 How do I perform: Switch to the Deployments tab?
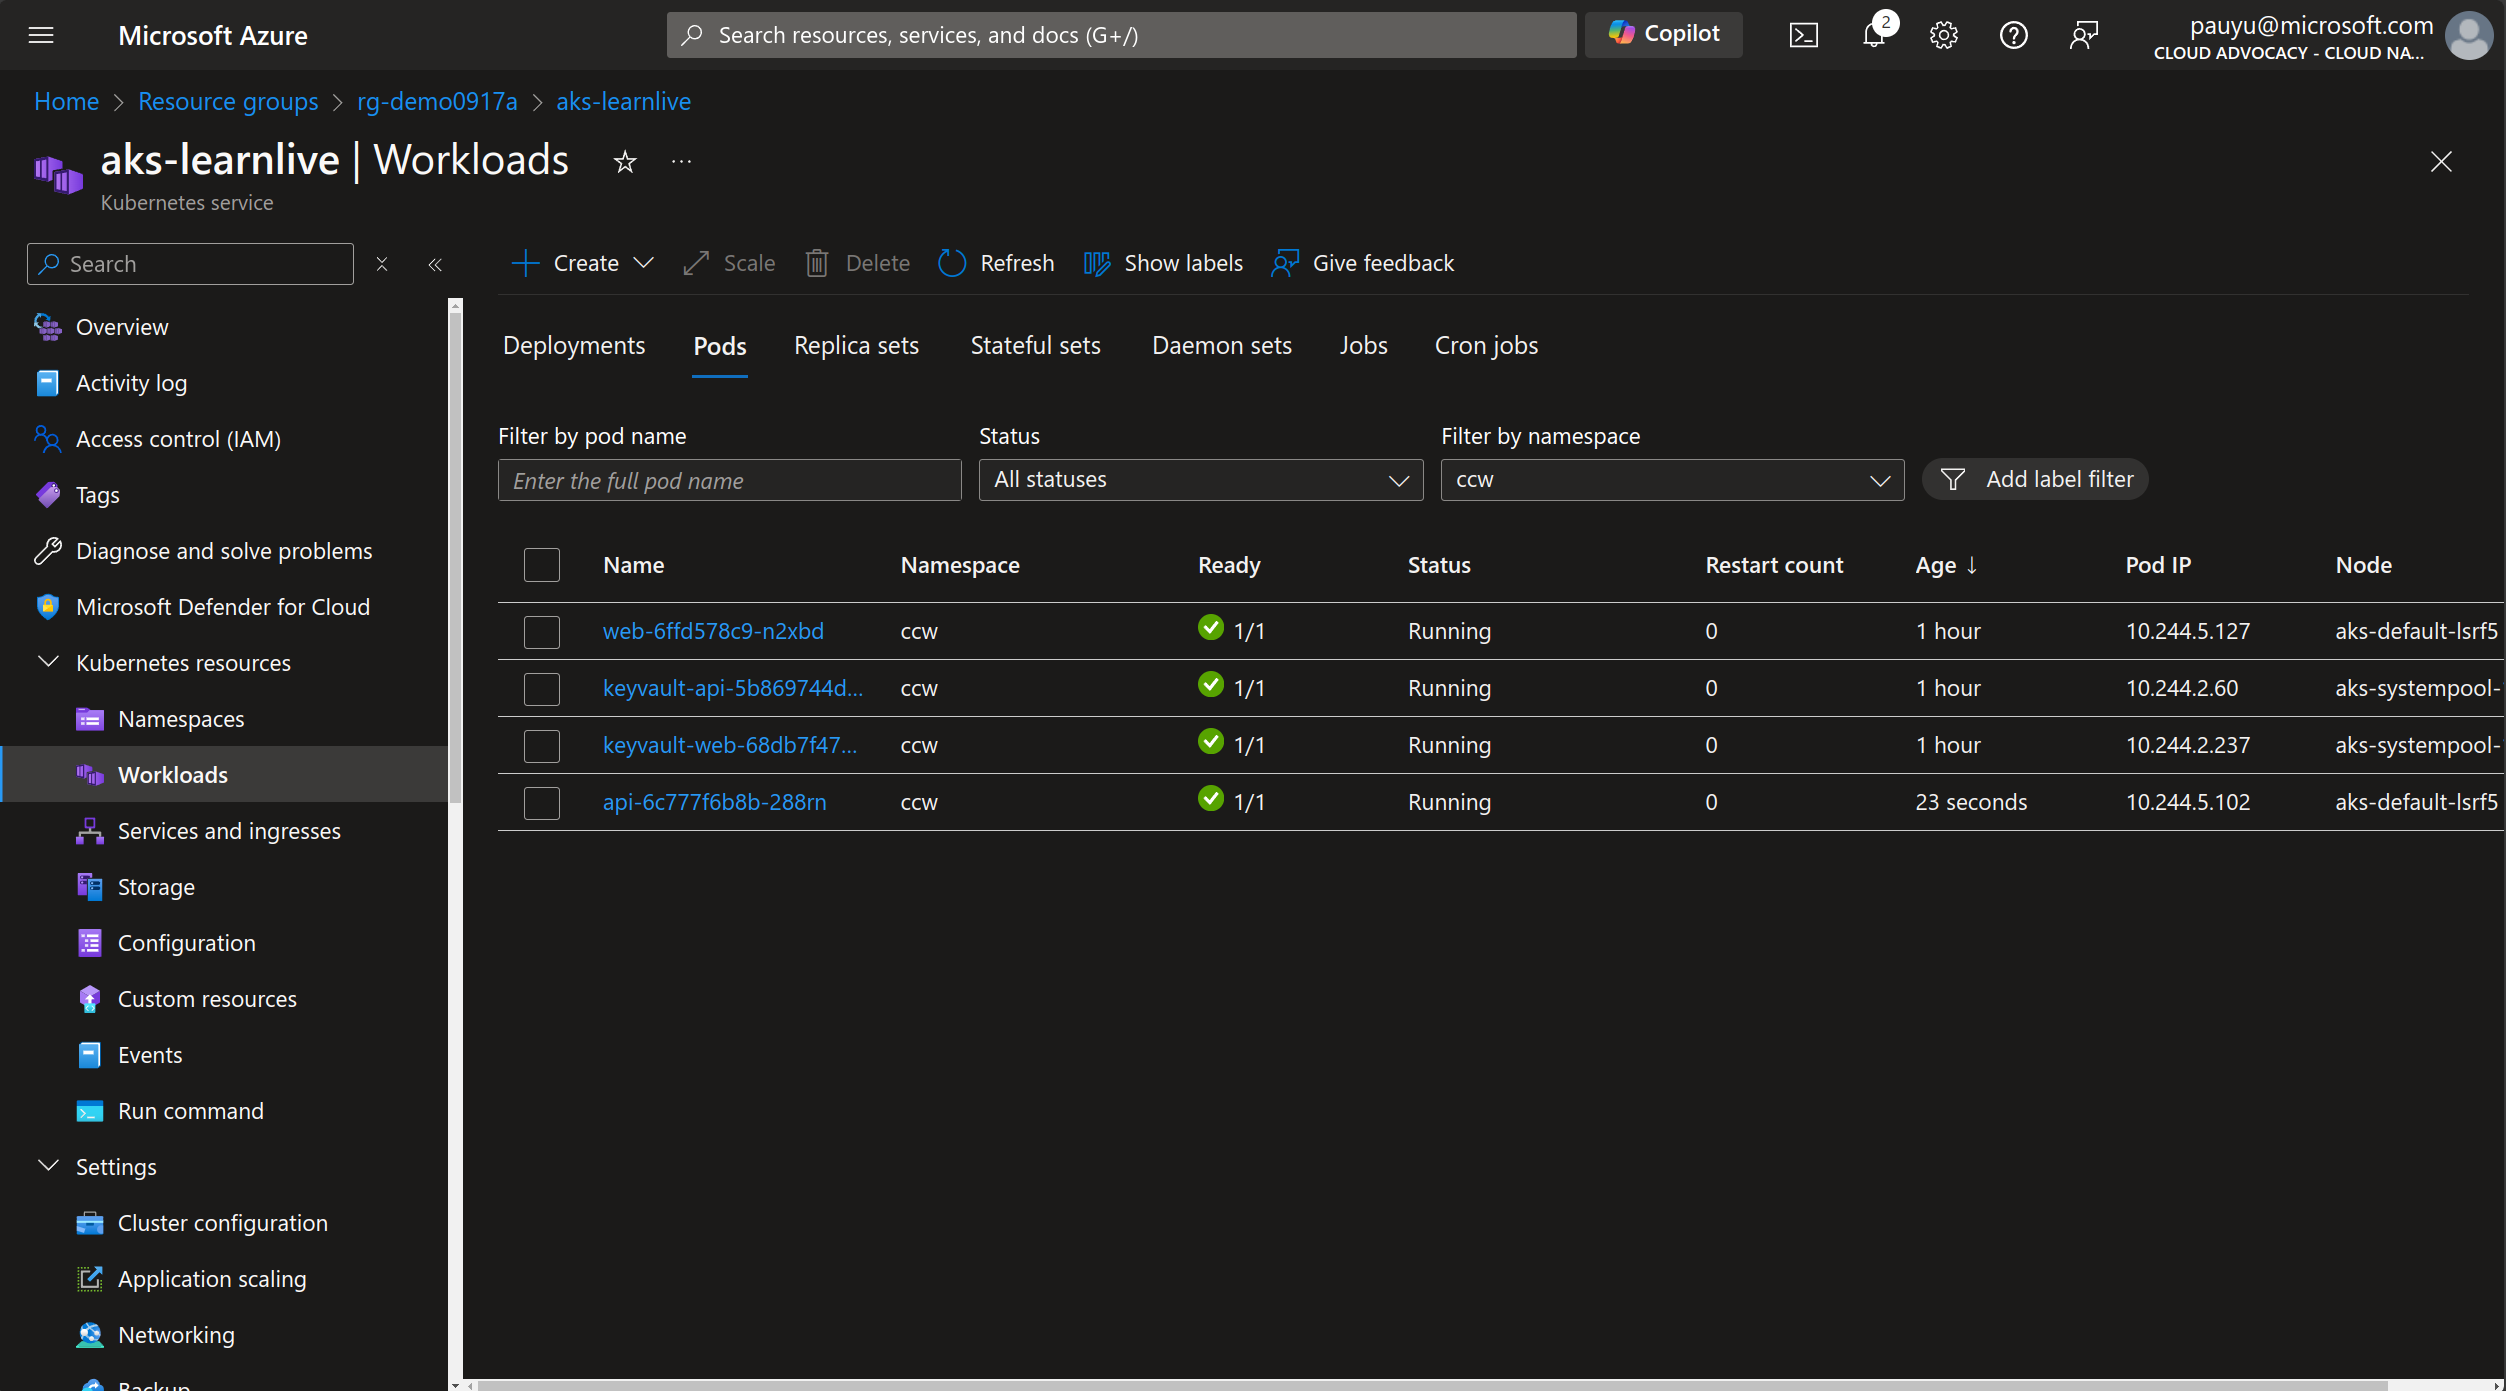coord(574,345)
